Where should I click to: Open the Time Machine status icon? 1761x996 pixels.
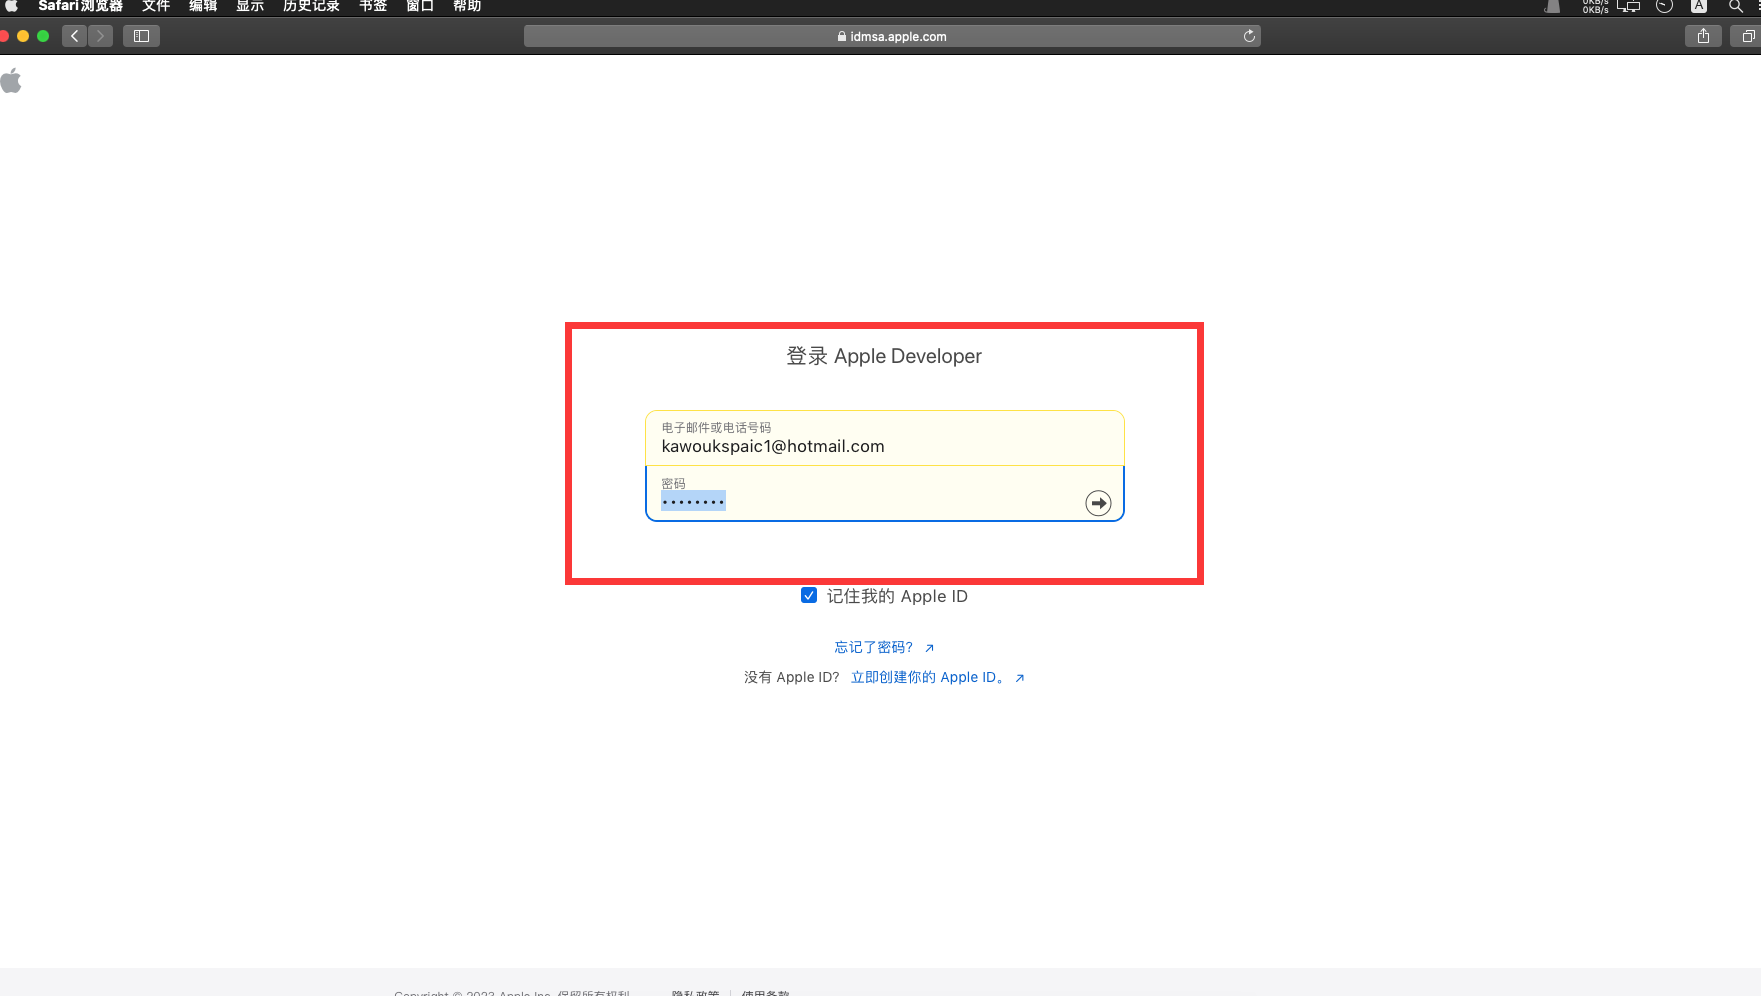(1664, 6)
